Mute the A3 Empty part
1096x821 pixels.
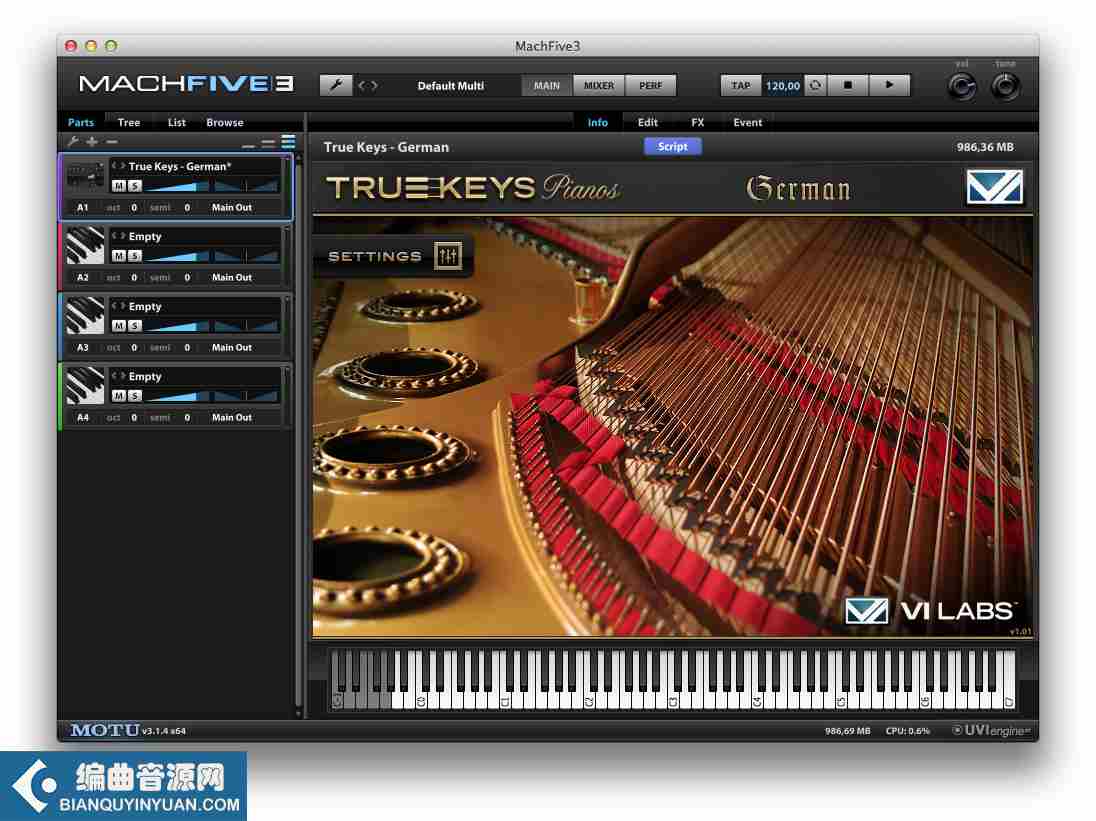119,326
